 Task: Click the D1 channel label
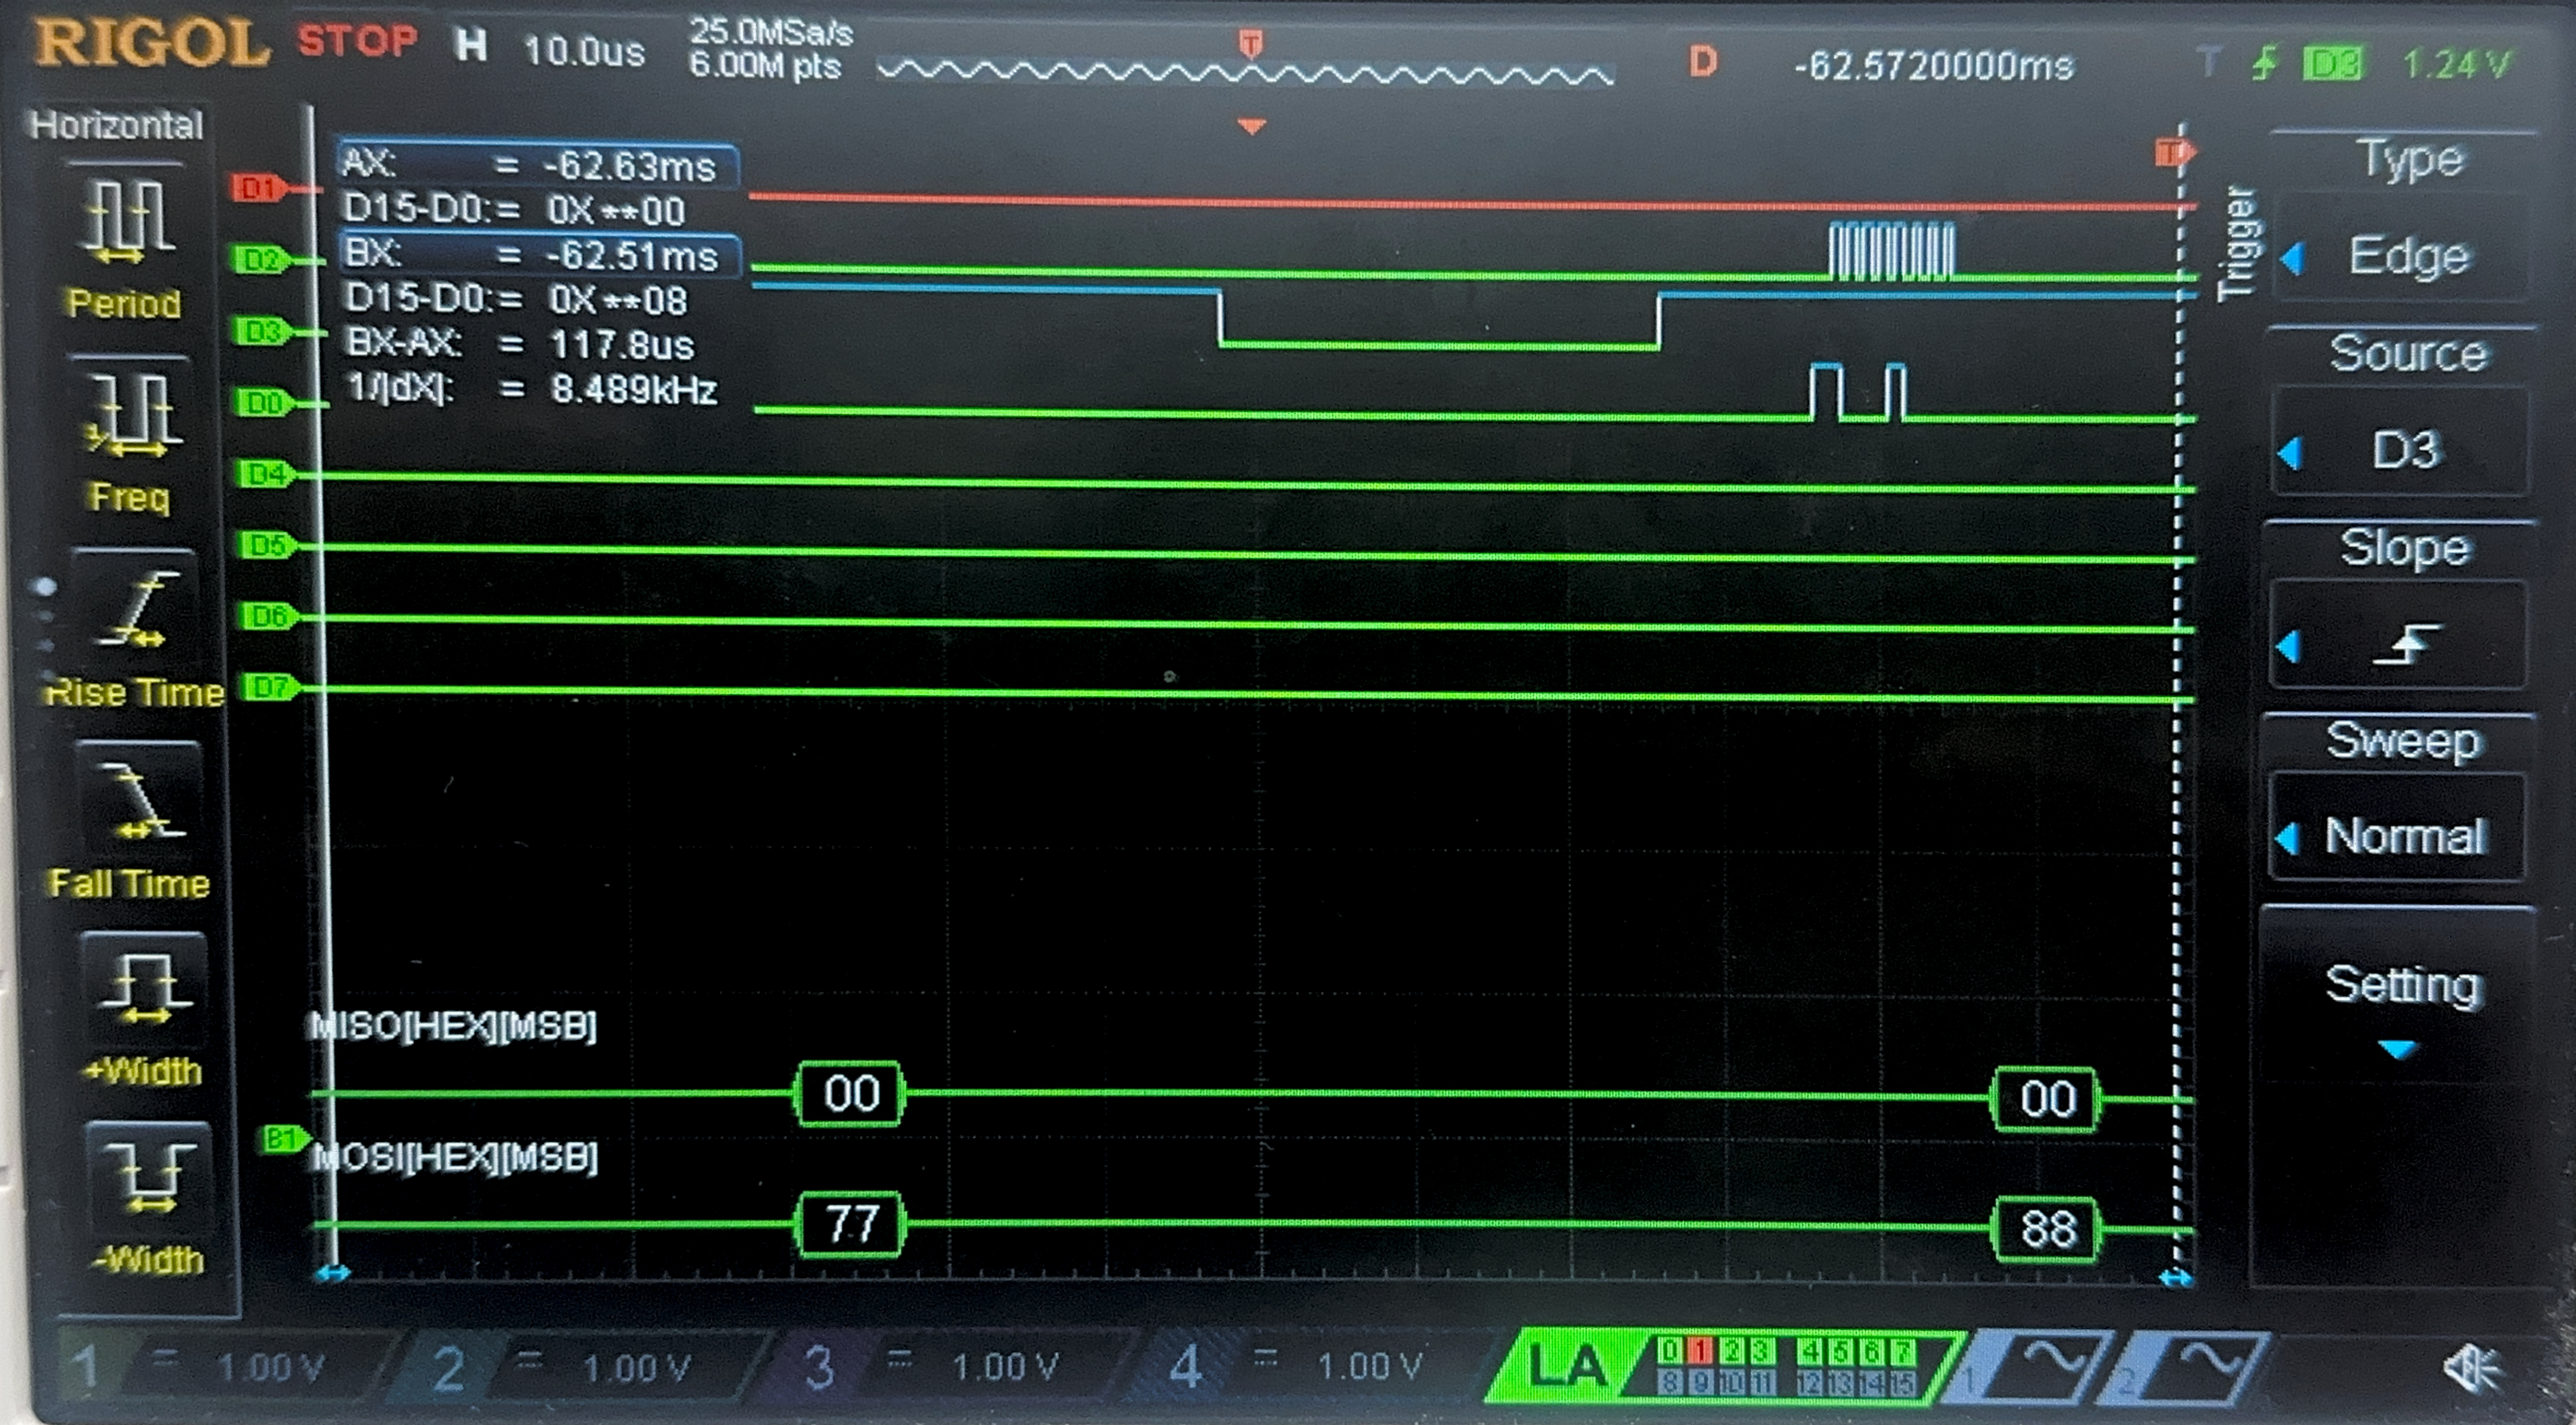[257, 187]
